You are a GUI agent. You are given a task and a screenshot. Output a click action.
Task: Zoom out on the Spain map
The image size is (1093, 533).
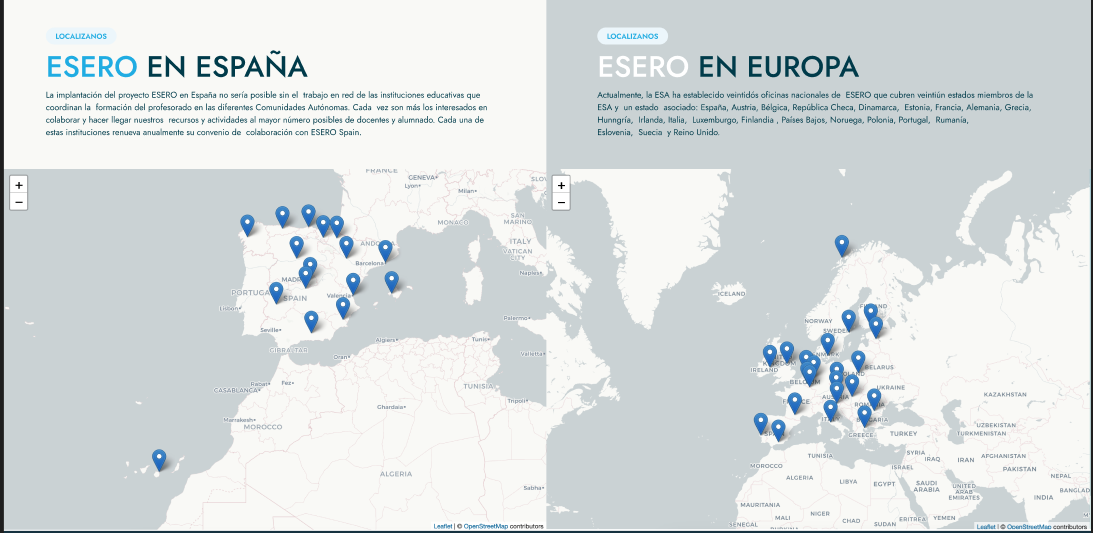(19, 202)
